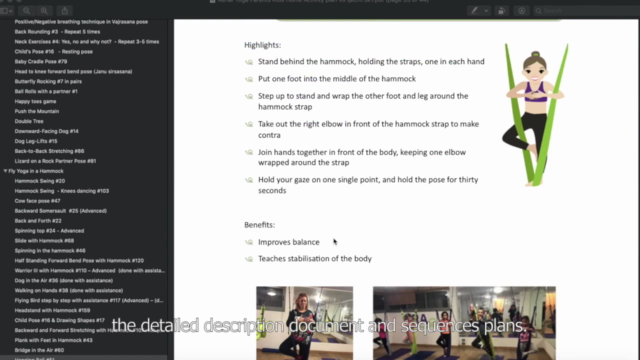The height and width of the screenshot is (360, 640).
Task: Click the single woman tree pose photo
Action: point(304,323)
